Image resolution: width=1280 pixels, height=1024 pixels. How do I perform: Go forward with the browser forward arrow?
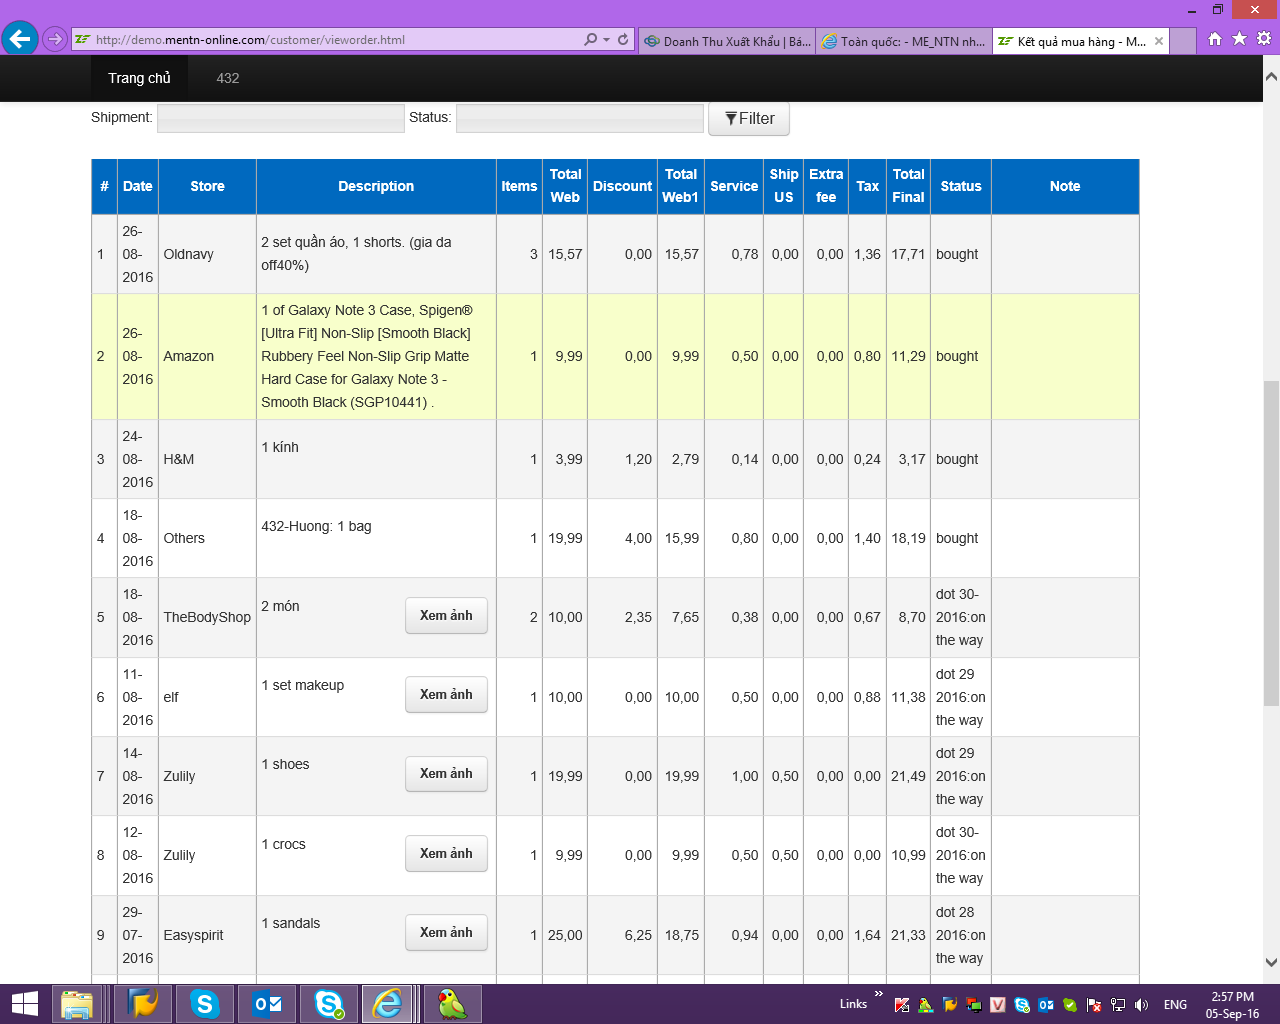point(55,40)
